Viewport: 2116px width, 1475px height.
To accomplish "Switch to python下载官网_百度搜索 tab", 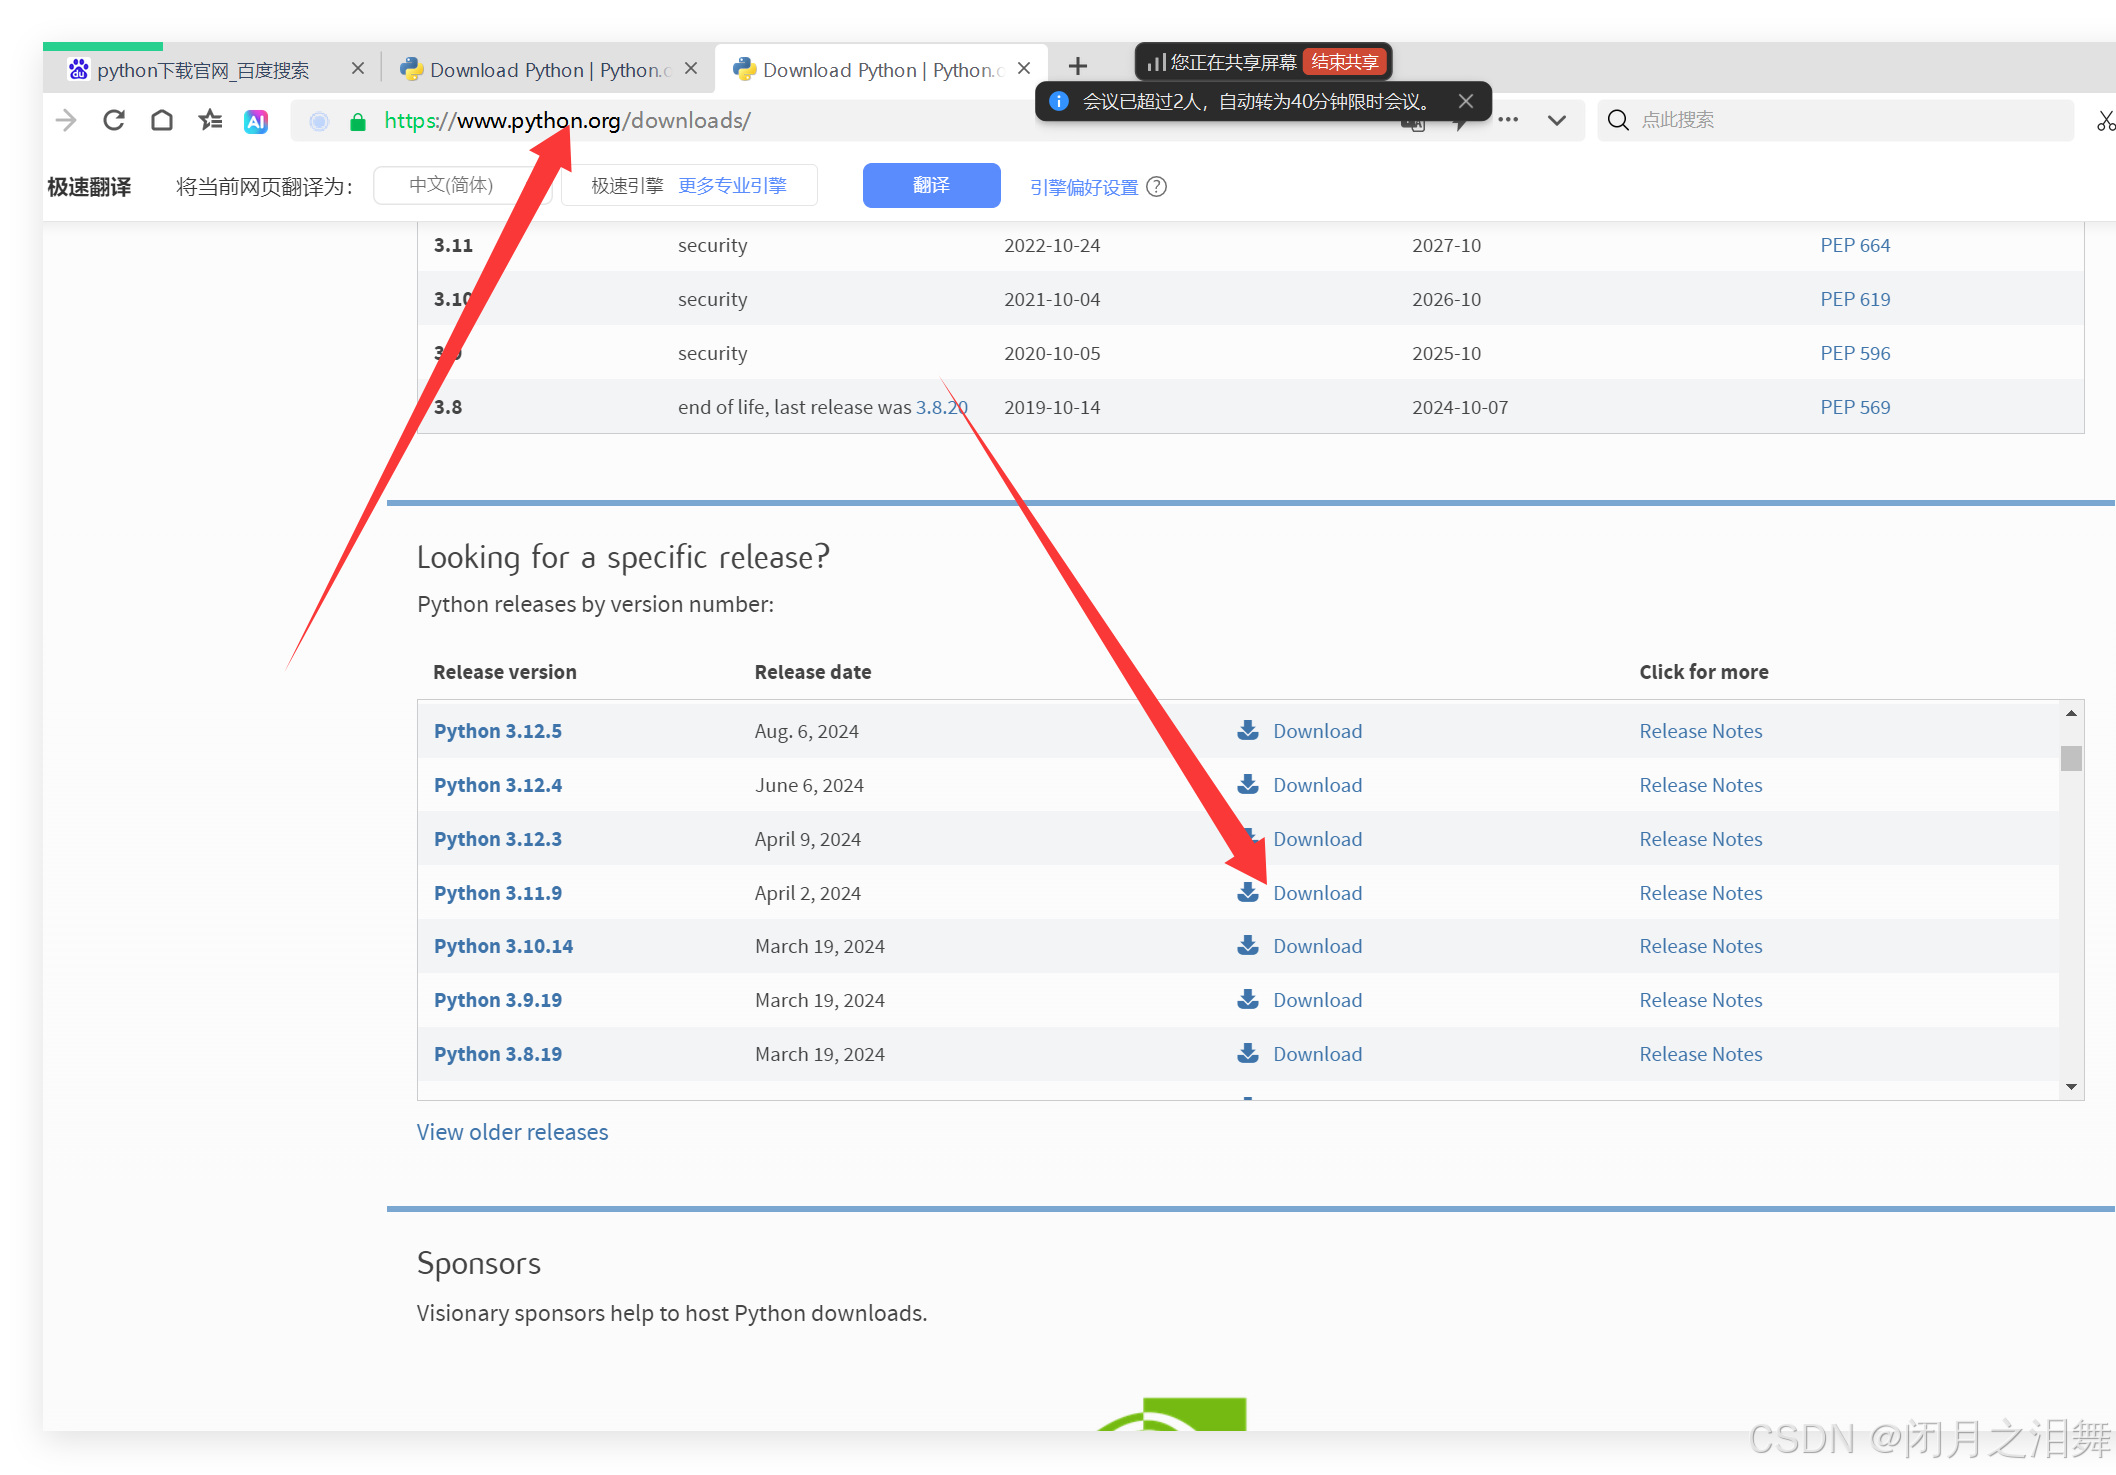I will click(203, 70).
